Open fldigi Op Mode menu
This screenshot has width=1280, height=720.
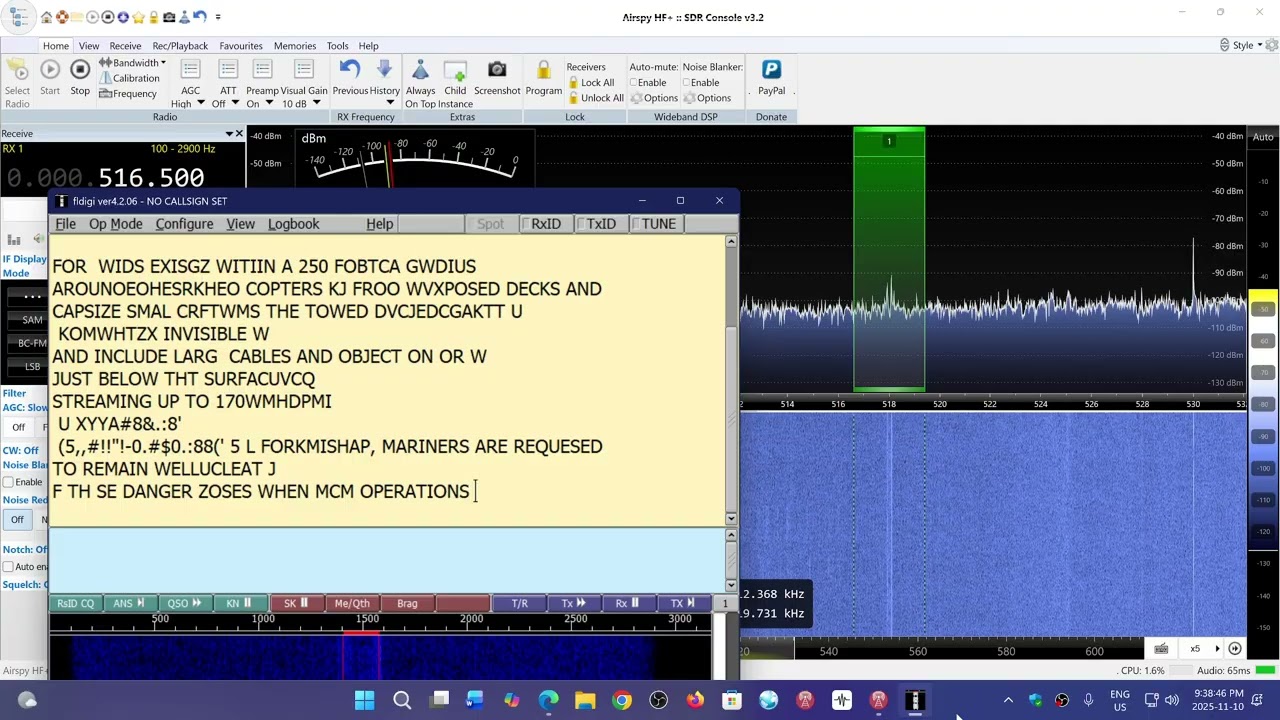[x=115, y=224]
